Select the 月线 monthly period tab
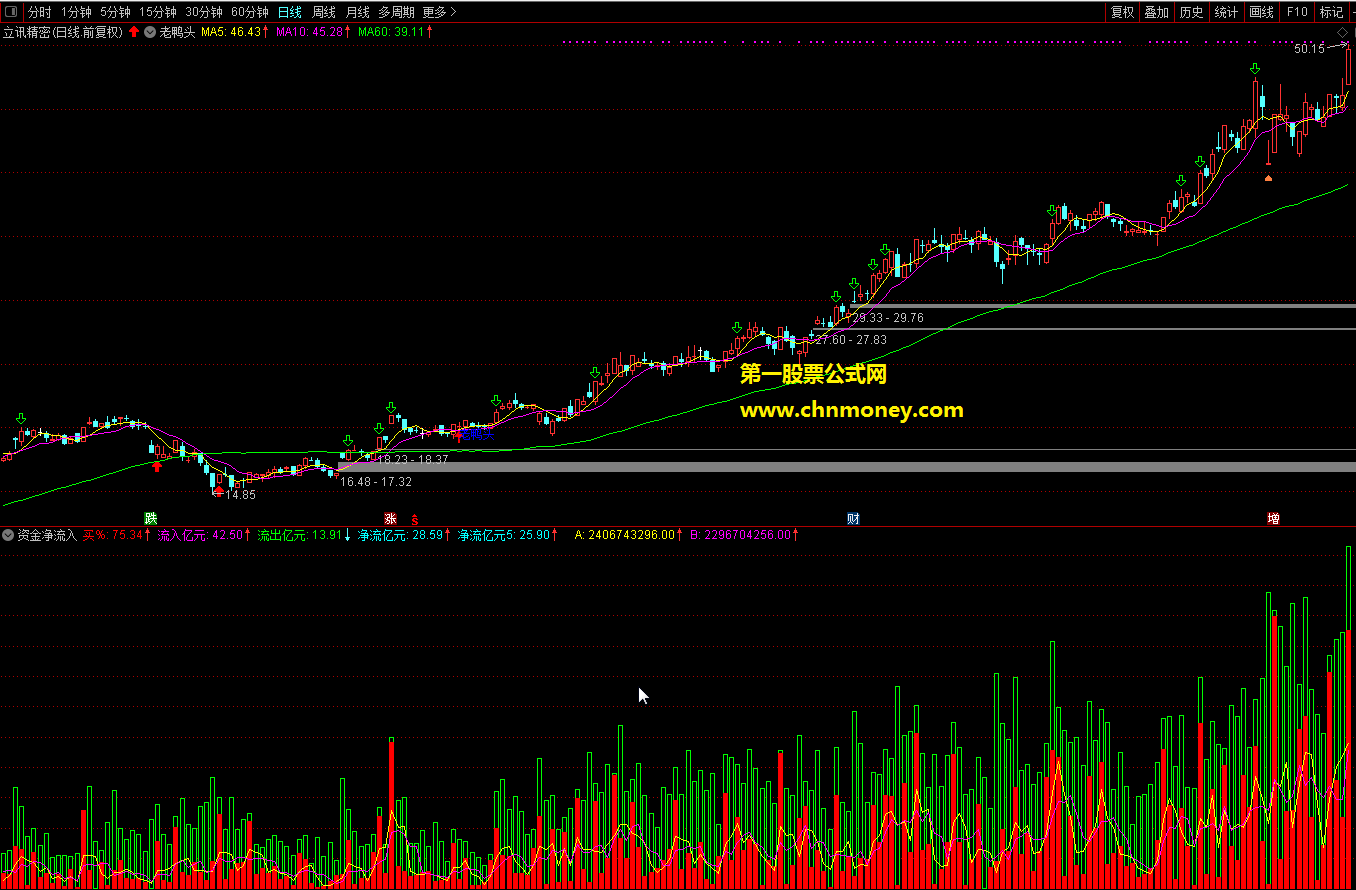Screen dimensions: 1356x890 click(357, 12)
